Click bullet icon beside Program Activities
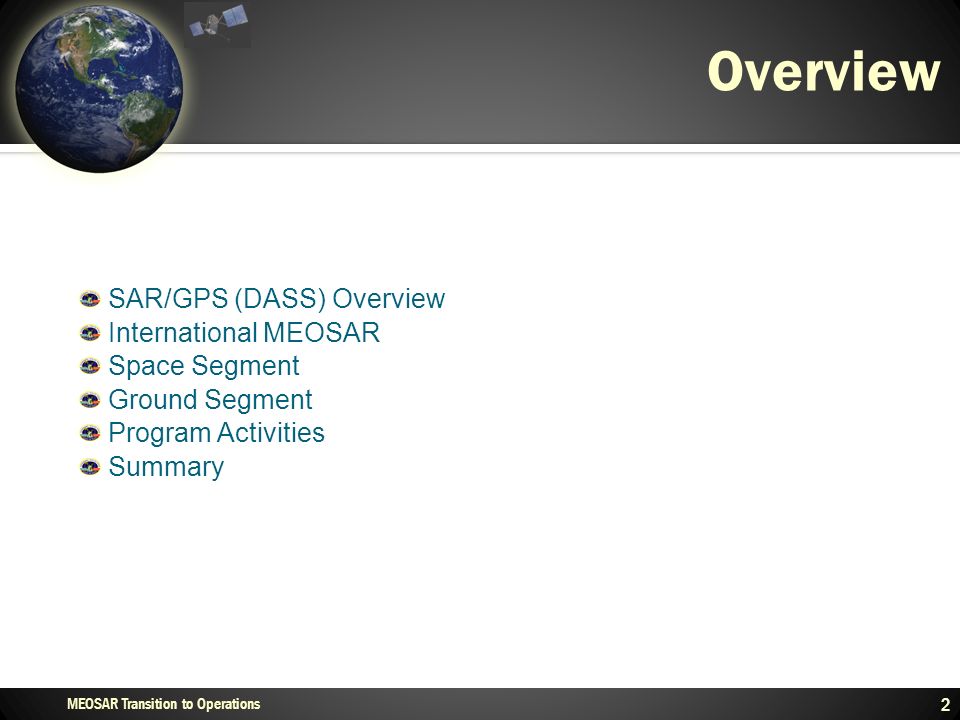 click(x=90, y=433)
